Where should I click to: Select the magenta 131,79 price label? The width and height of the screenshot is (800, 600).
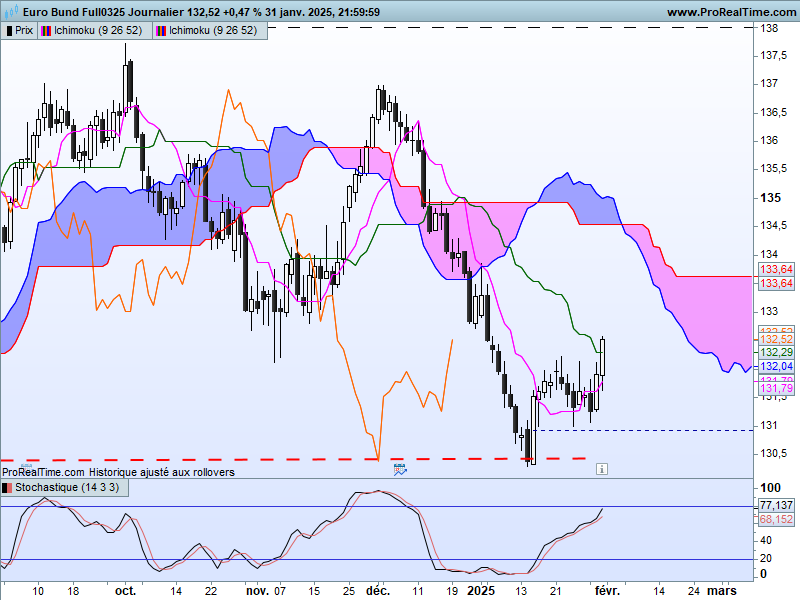(x=776, y=389)
